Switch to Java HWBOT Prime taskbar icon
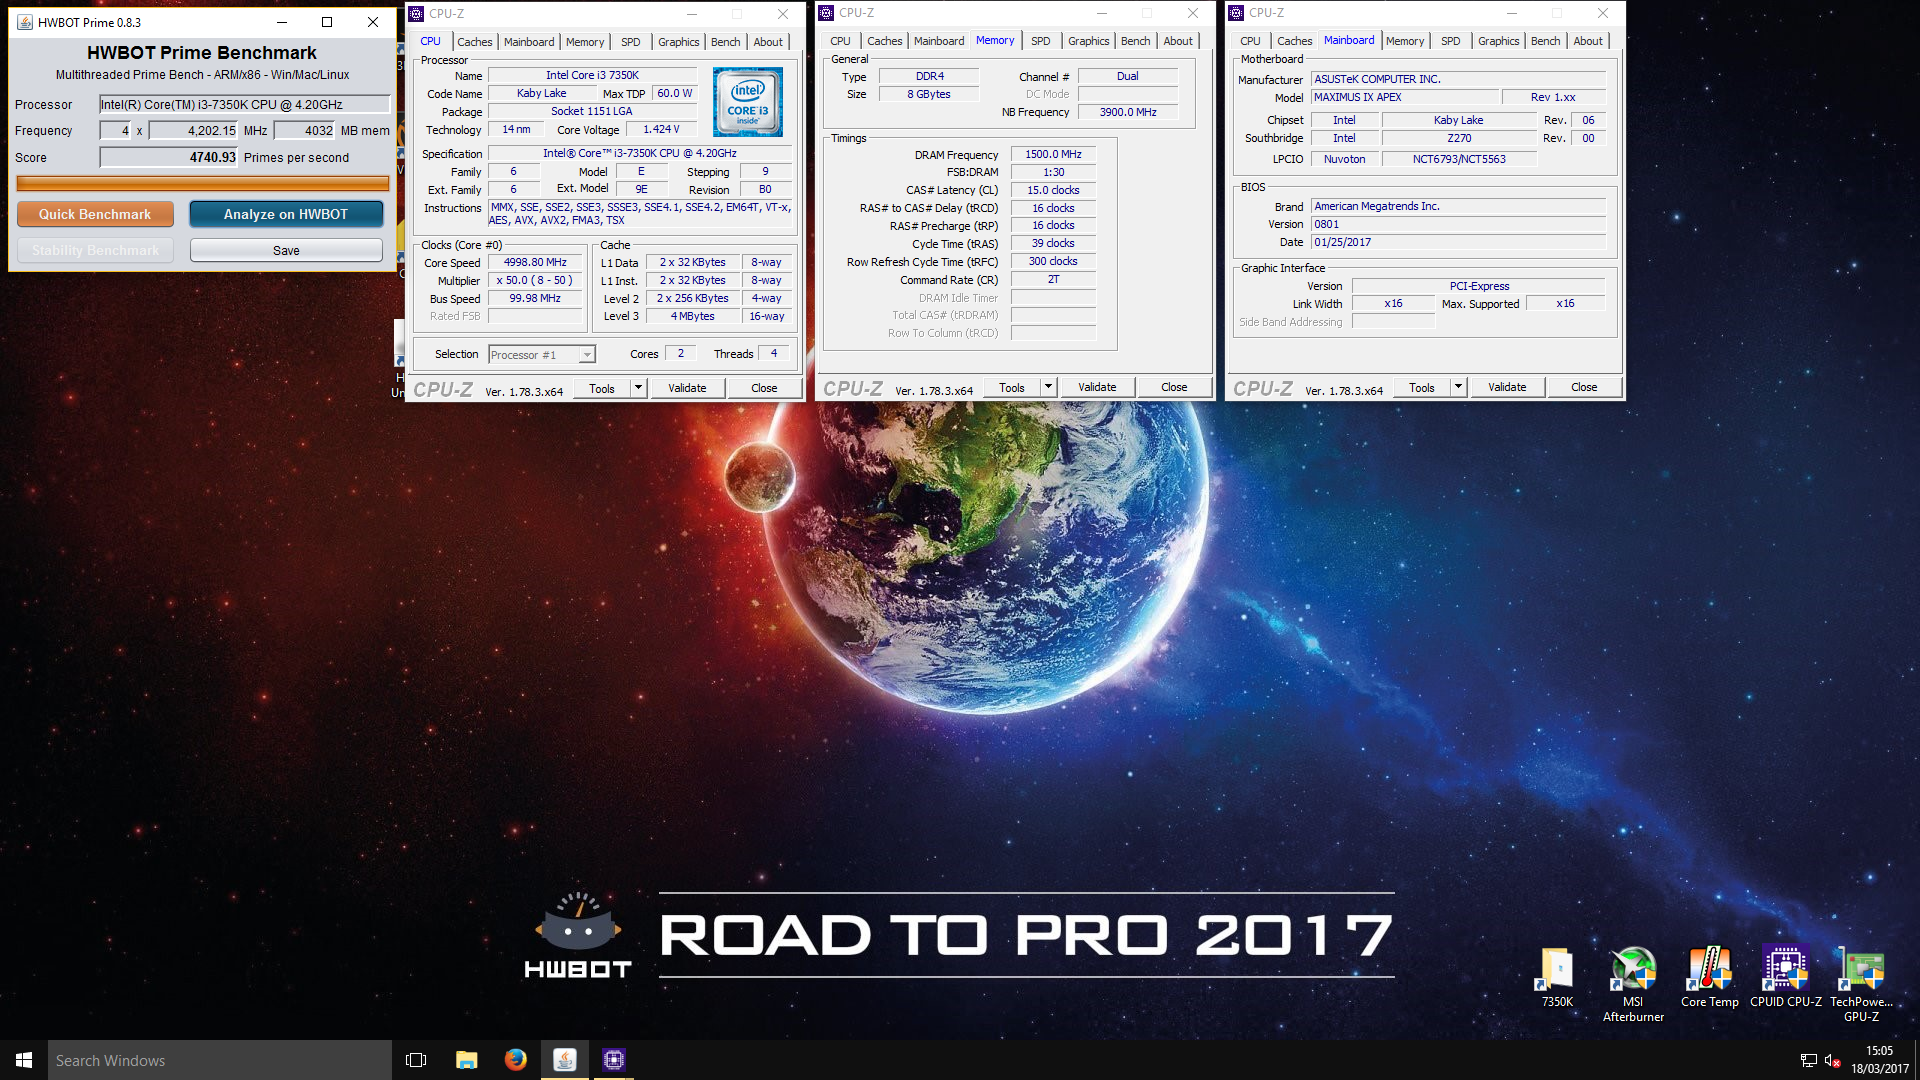The image size is (1920, 1080). pos(565,1060)
